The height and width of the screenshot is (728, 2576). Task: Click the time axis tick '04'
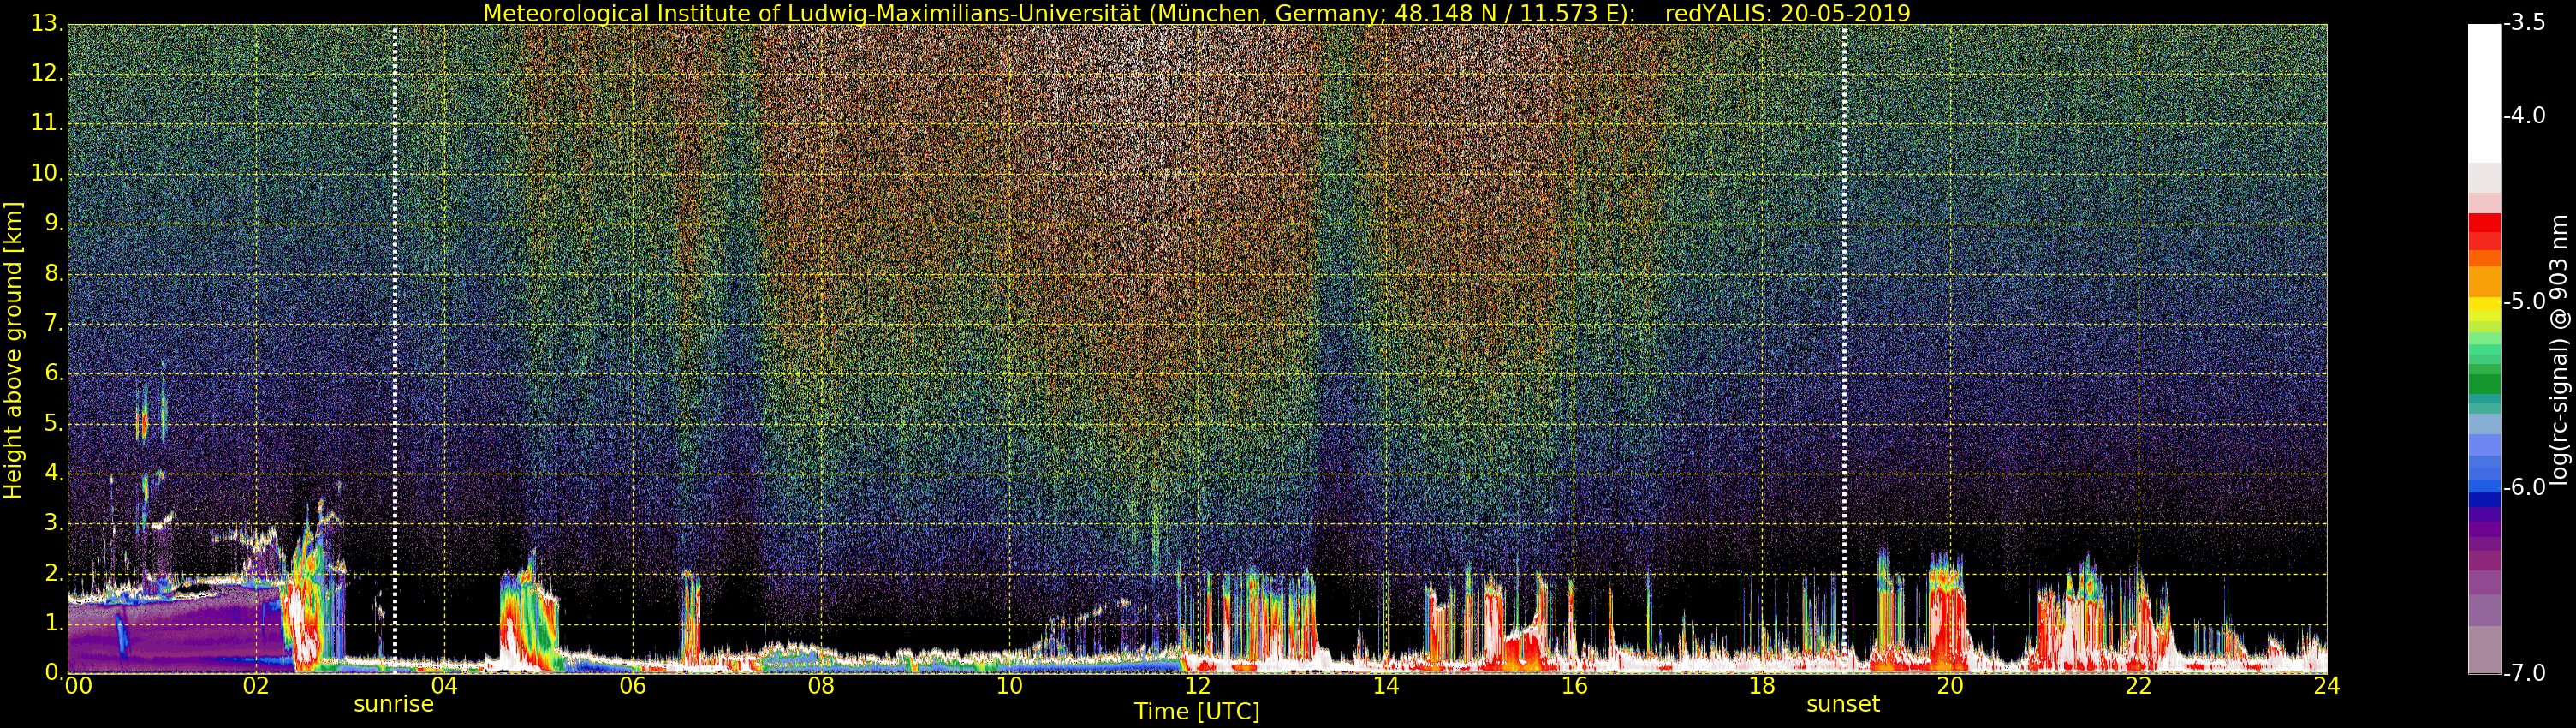pos(444,686)
